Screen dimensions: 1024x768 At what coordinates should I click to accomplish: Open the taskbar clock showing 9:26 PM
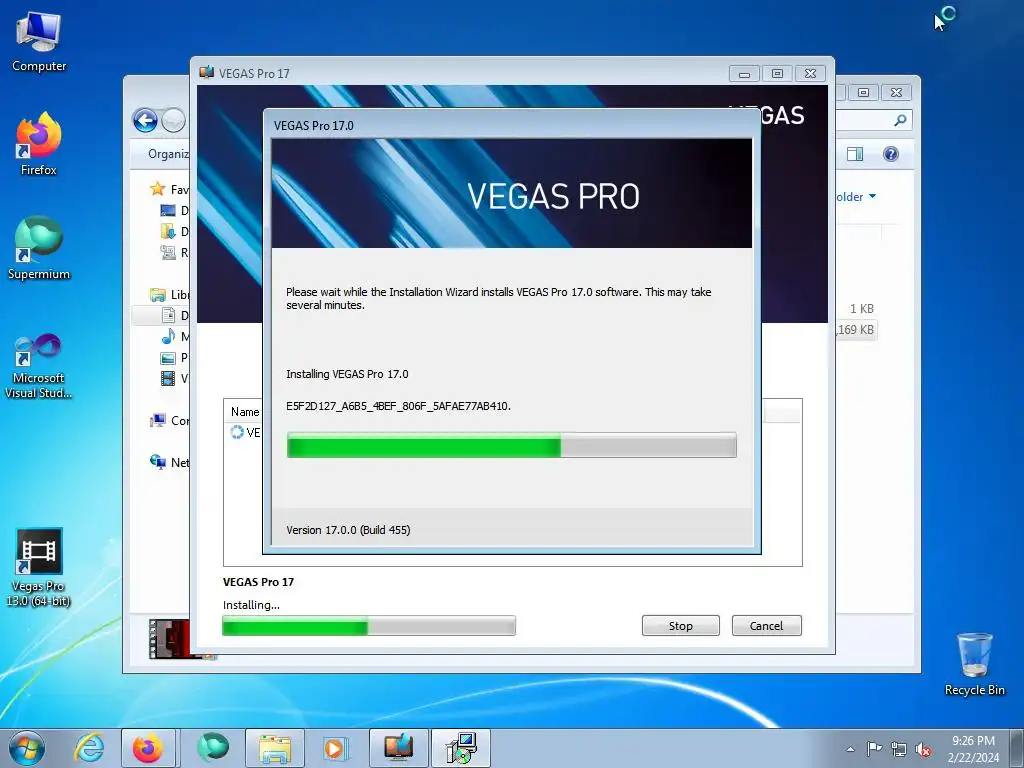pyautogui.click(x=973, y=749)
